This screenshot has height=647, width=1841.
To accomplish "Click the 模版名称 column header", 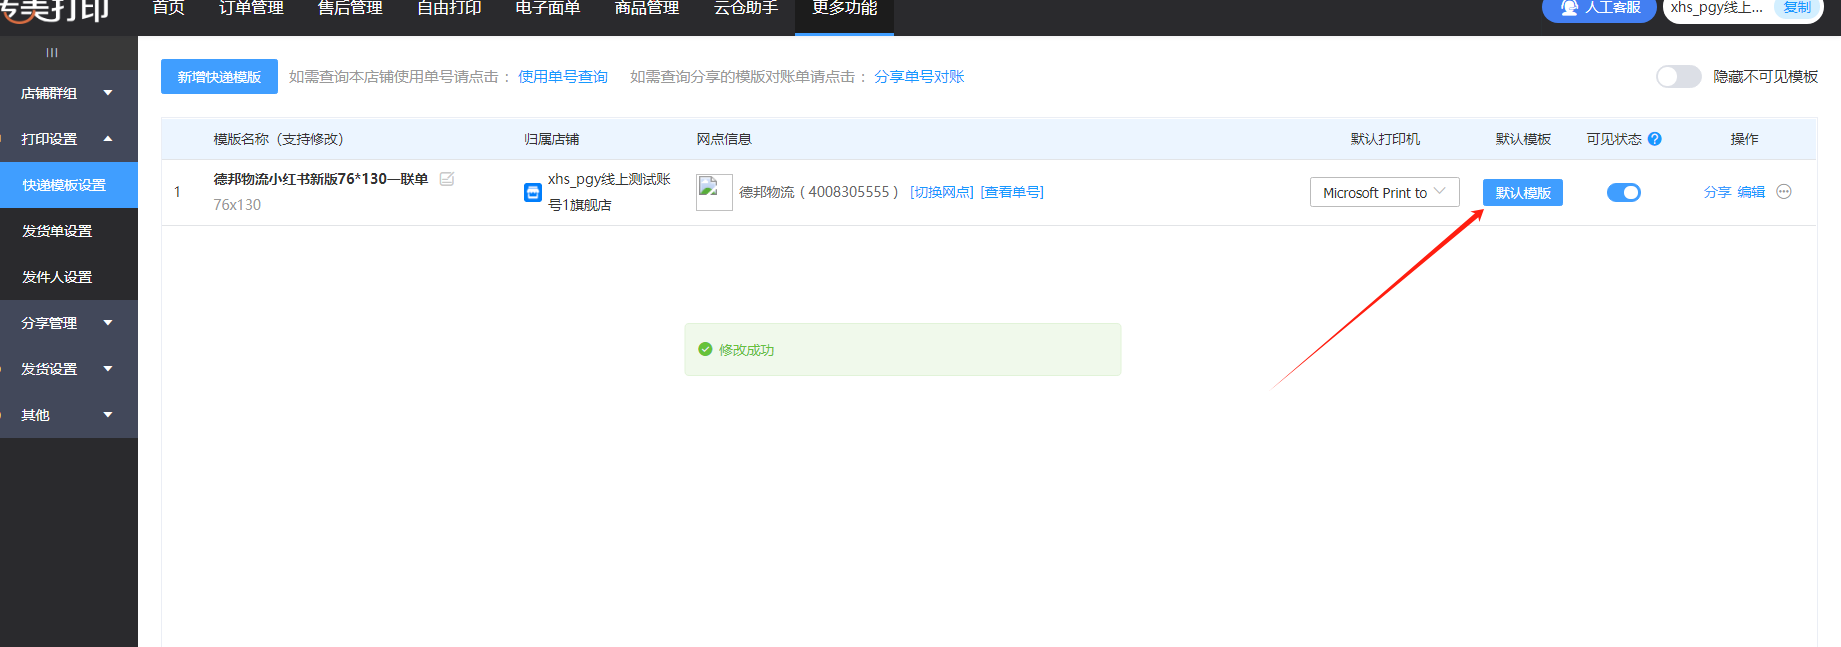I will [x=278, y=139].
